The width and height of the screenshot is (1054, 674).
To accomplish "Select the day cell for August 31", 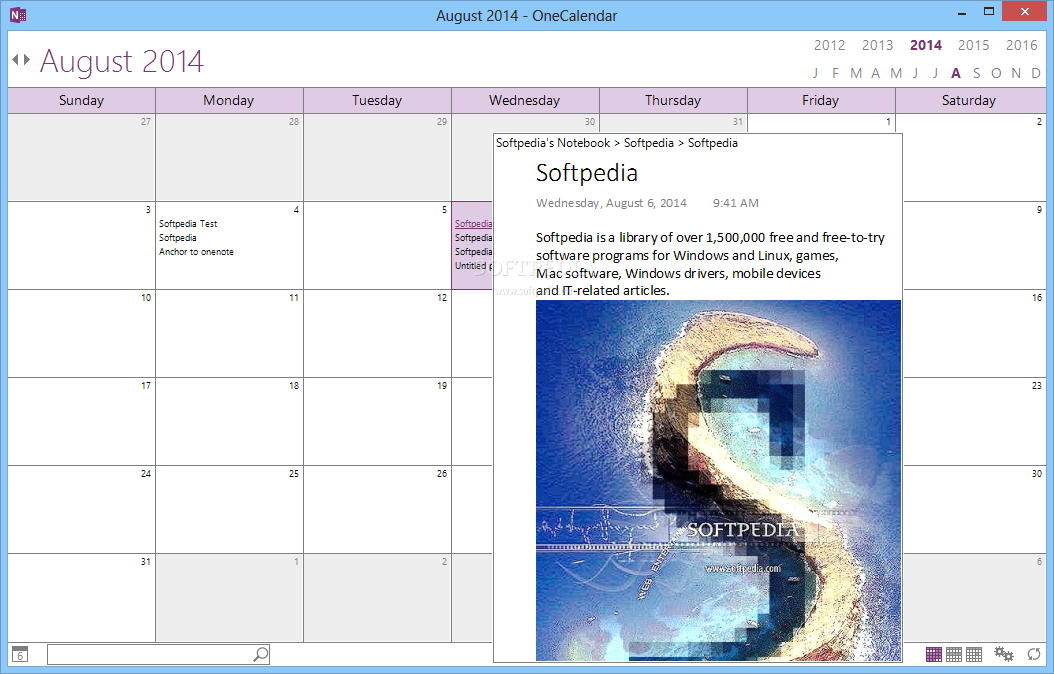I will [81, 598].
